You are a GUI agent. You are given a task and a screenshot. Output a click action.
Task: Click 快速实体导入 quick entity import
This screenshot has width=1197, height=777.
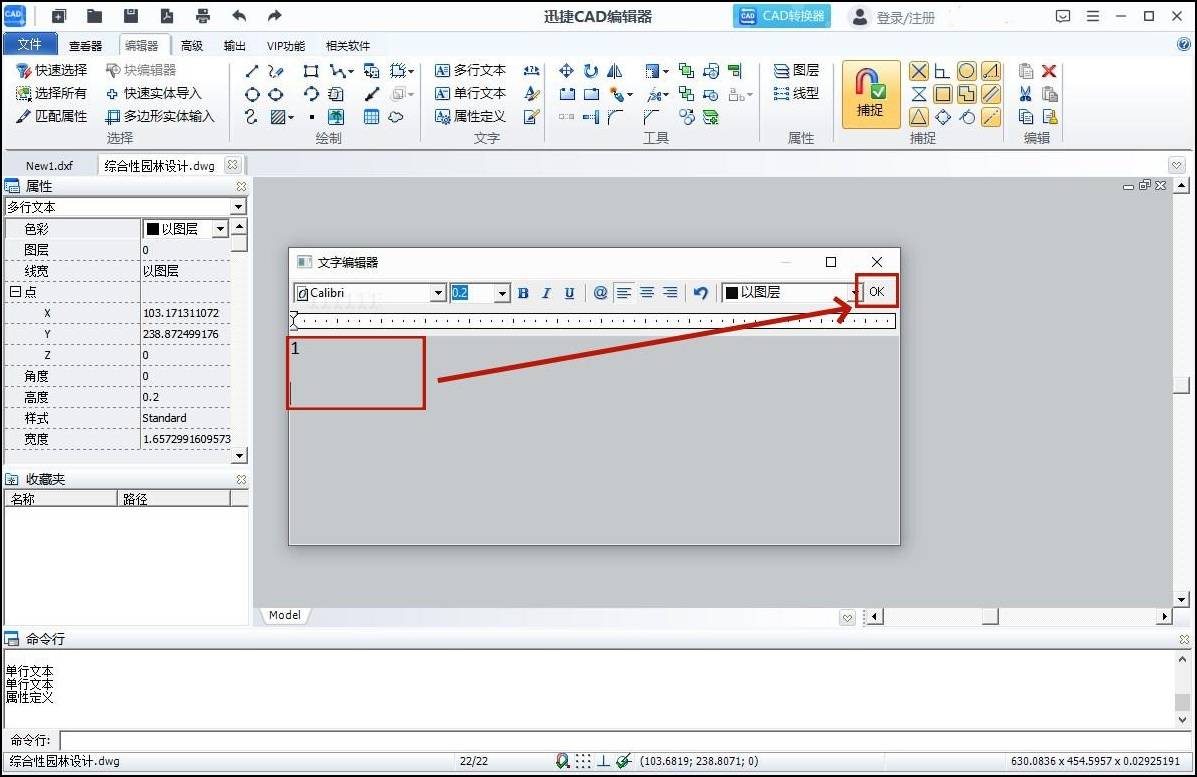pyautogui.click(x=153, y=93)
